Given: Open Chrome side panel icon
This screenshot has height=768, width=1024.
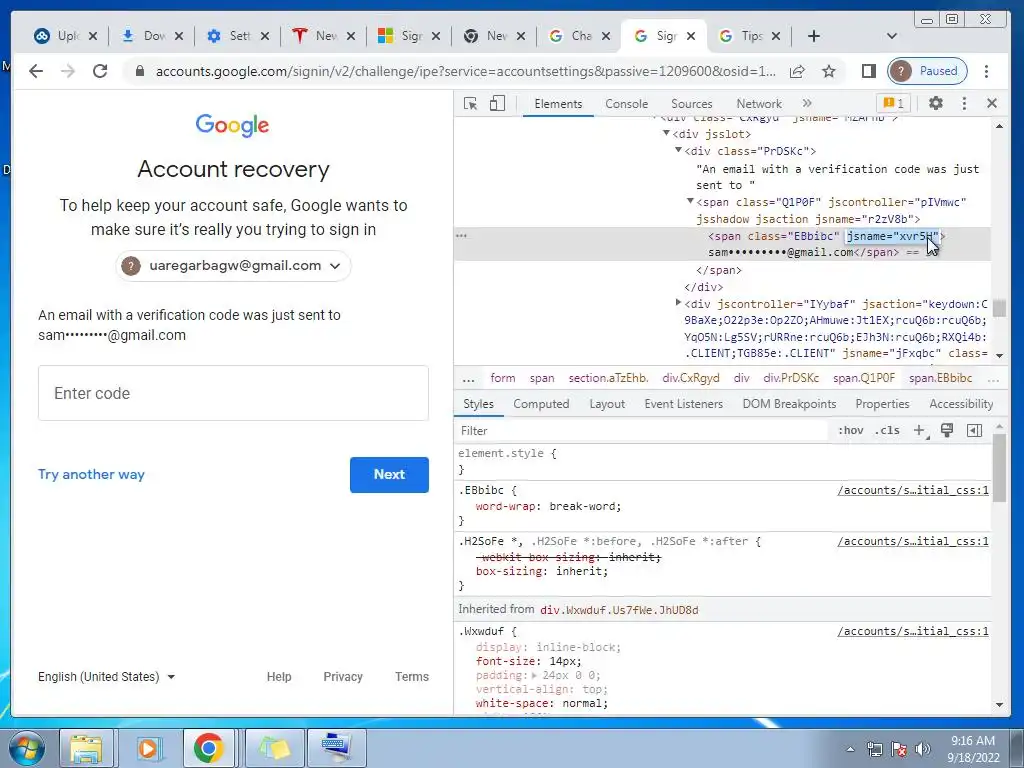Looking at the screenshot, I should tap(869, 71).
